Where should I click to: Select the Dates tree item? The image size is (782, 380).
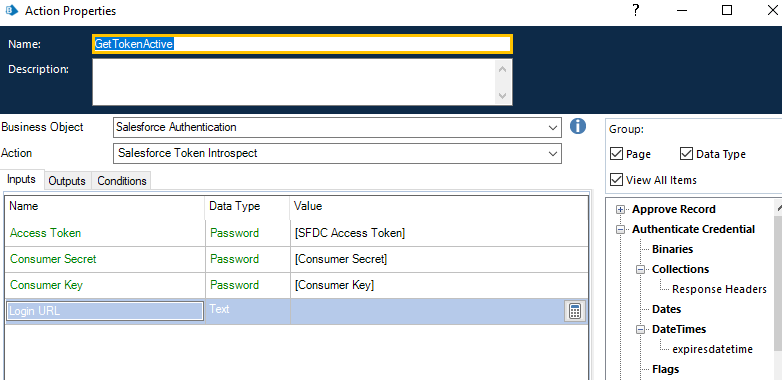[x=666, y=309]
